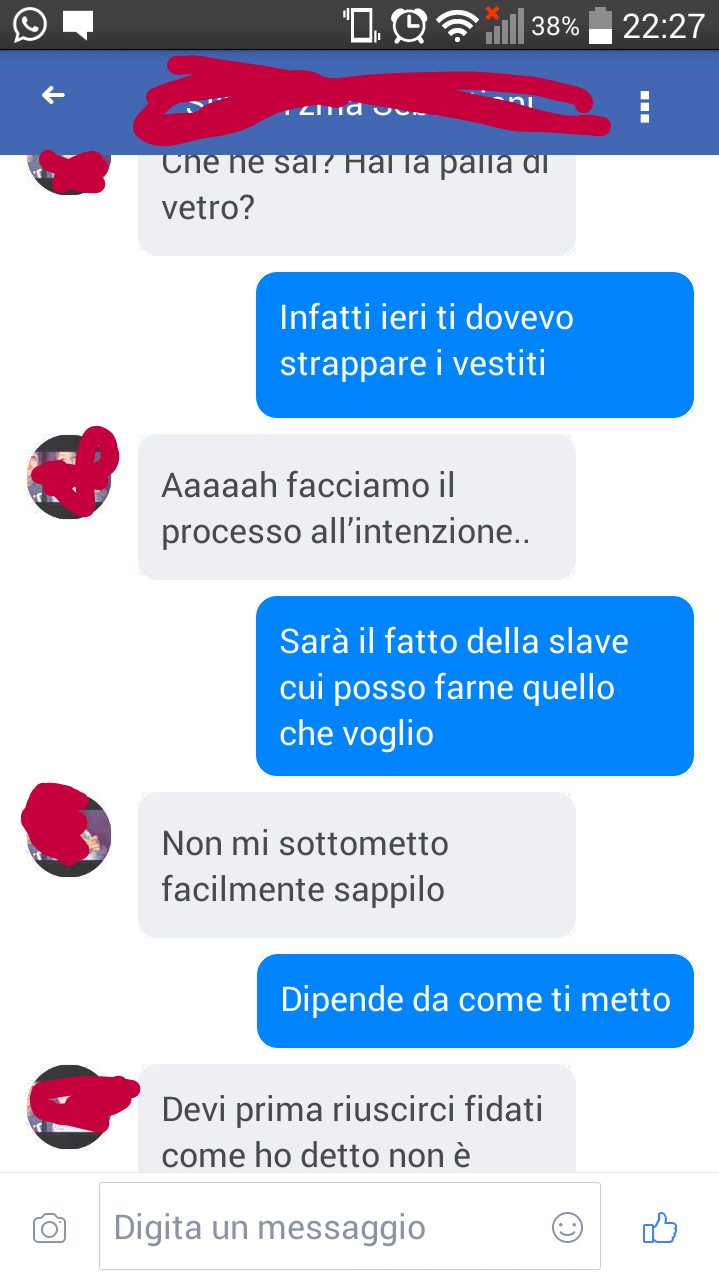Select the "Infatti ieri ti dovevo" message bubble
Image resolution: width=719 pixels, height=1279 pixels.
tap(474, 344)
